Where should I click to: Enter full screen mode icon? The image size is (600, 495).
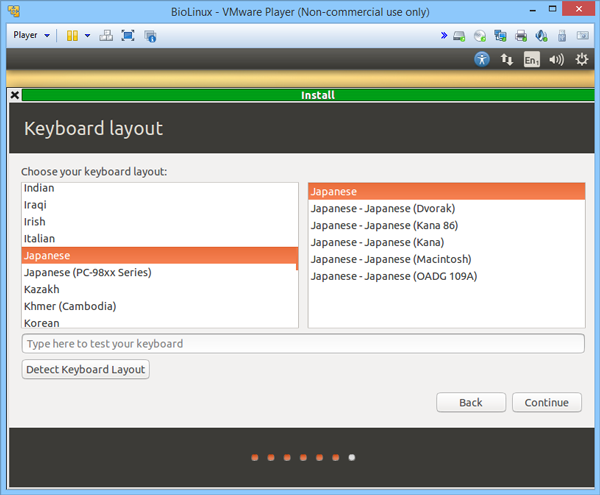click(128, 36)
